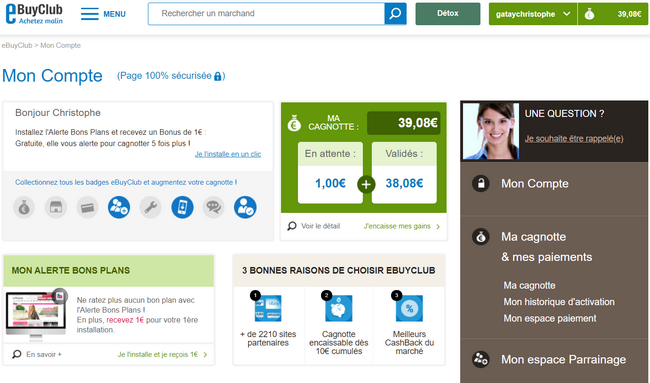Click '+ de 2210 sites partenaires' text
This screenshot has width=650, height=383.
coord(268,339)
